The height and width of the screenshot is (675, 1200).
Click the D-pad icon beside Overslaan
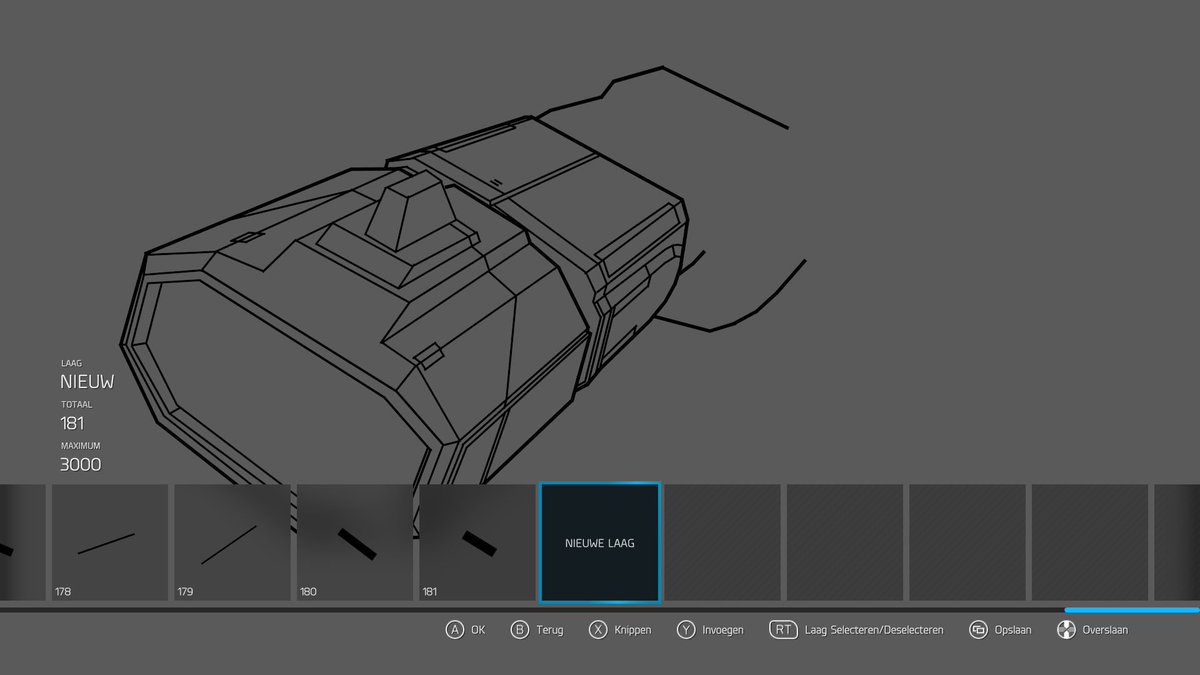coord(1066,630)
